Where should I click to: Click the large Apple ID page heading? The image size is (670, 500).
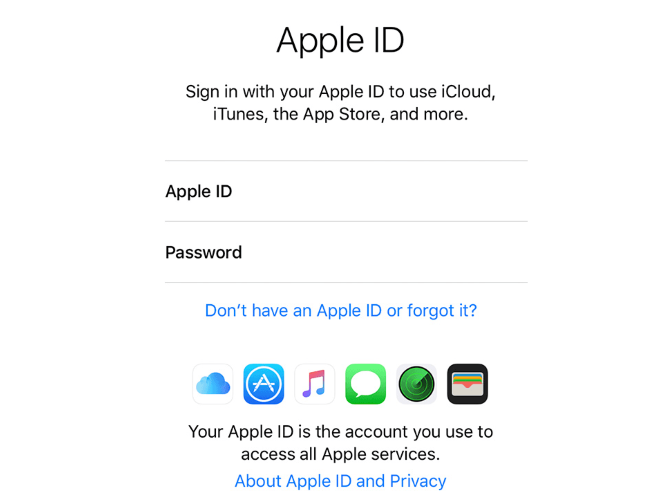click(340, 41)
